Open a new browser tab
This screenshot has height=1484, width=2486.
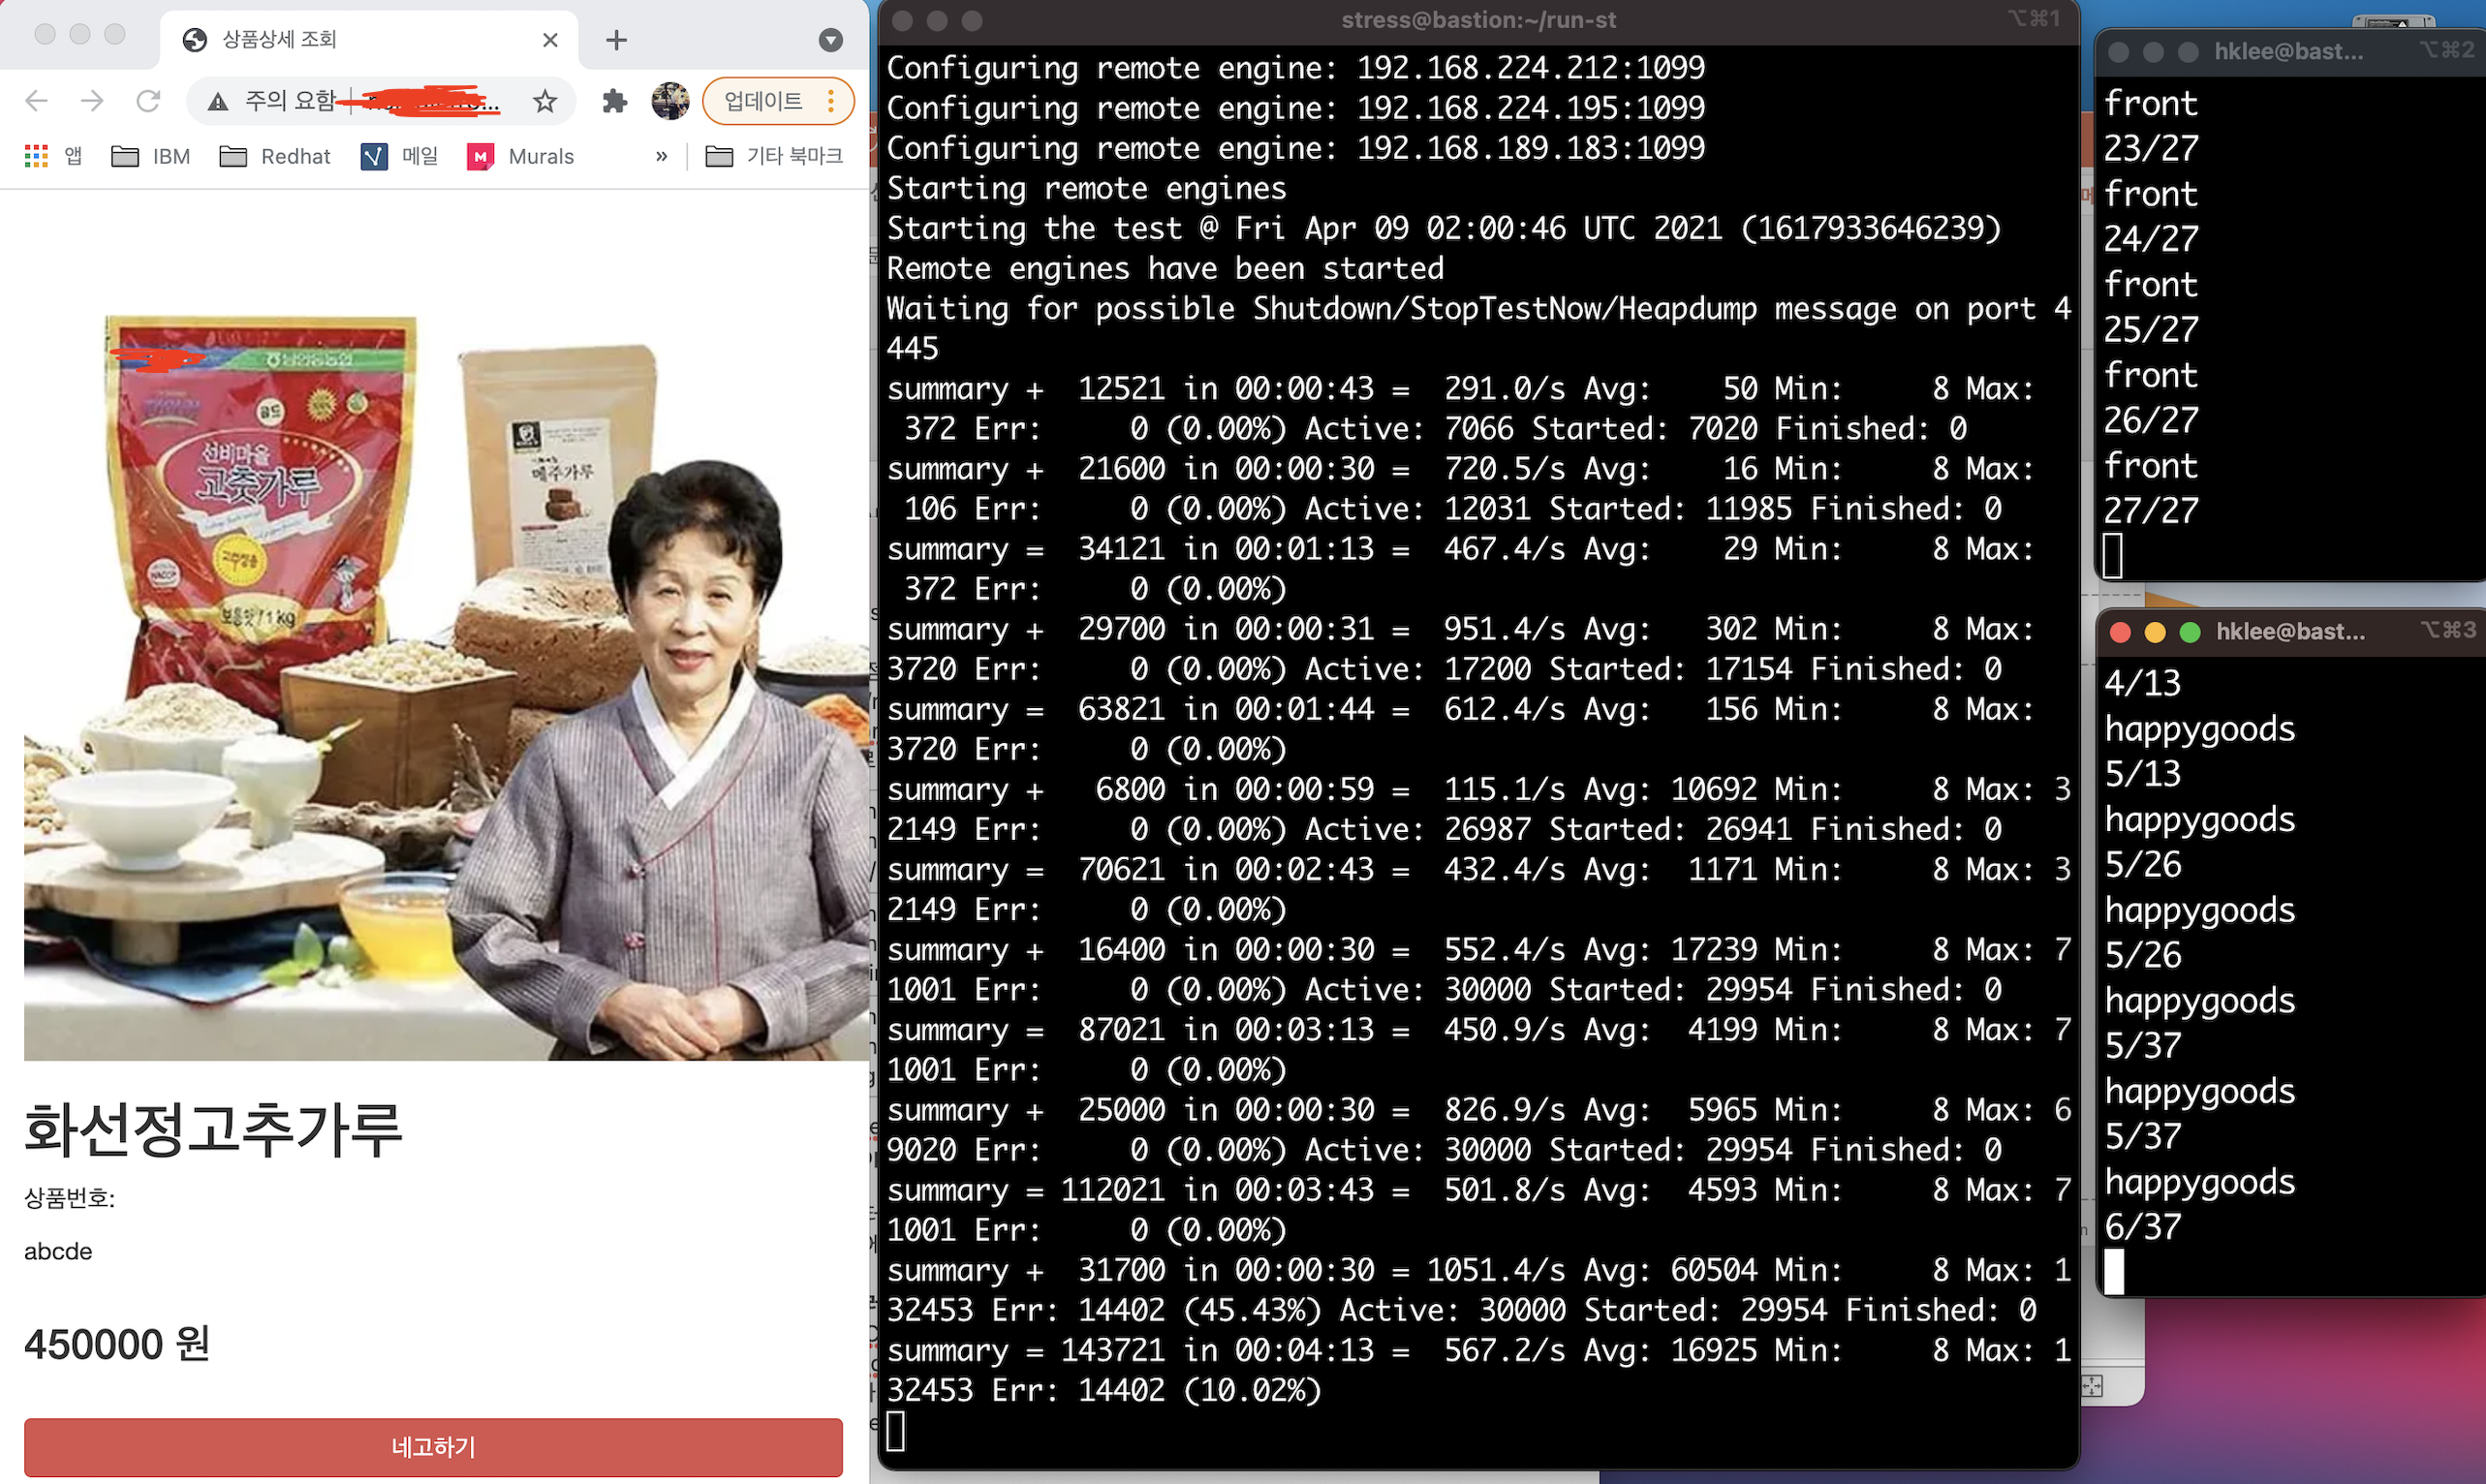616,40
